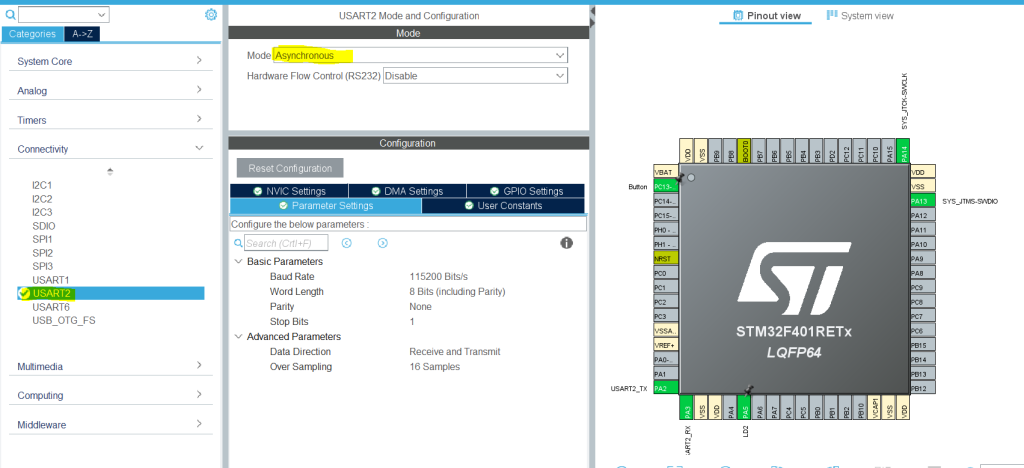Screen dimensions: 1024x468
Task: Open the GPIO Settings tab
Action: pos(526,191)
